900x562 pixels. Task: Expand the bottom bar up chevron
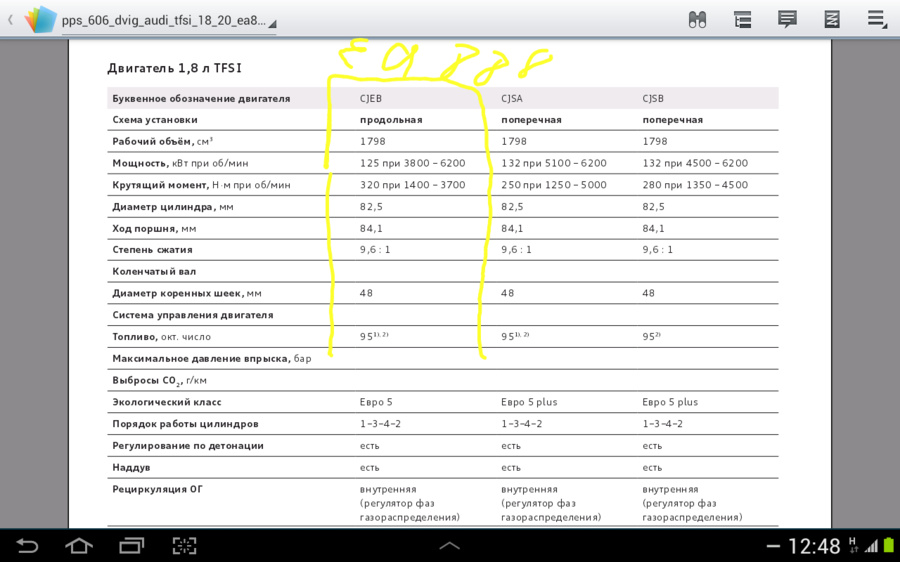pyautogui.click(x=449, y=546)
